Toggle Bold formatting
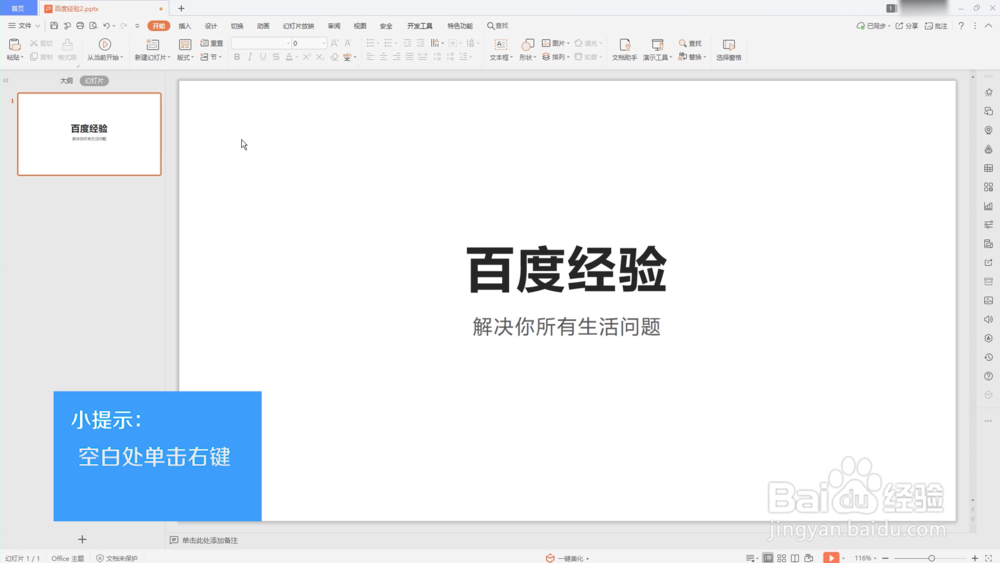The height and width of the screenshot is (563, 1000). coord(237,57)
